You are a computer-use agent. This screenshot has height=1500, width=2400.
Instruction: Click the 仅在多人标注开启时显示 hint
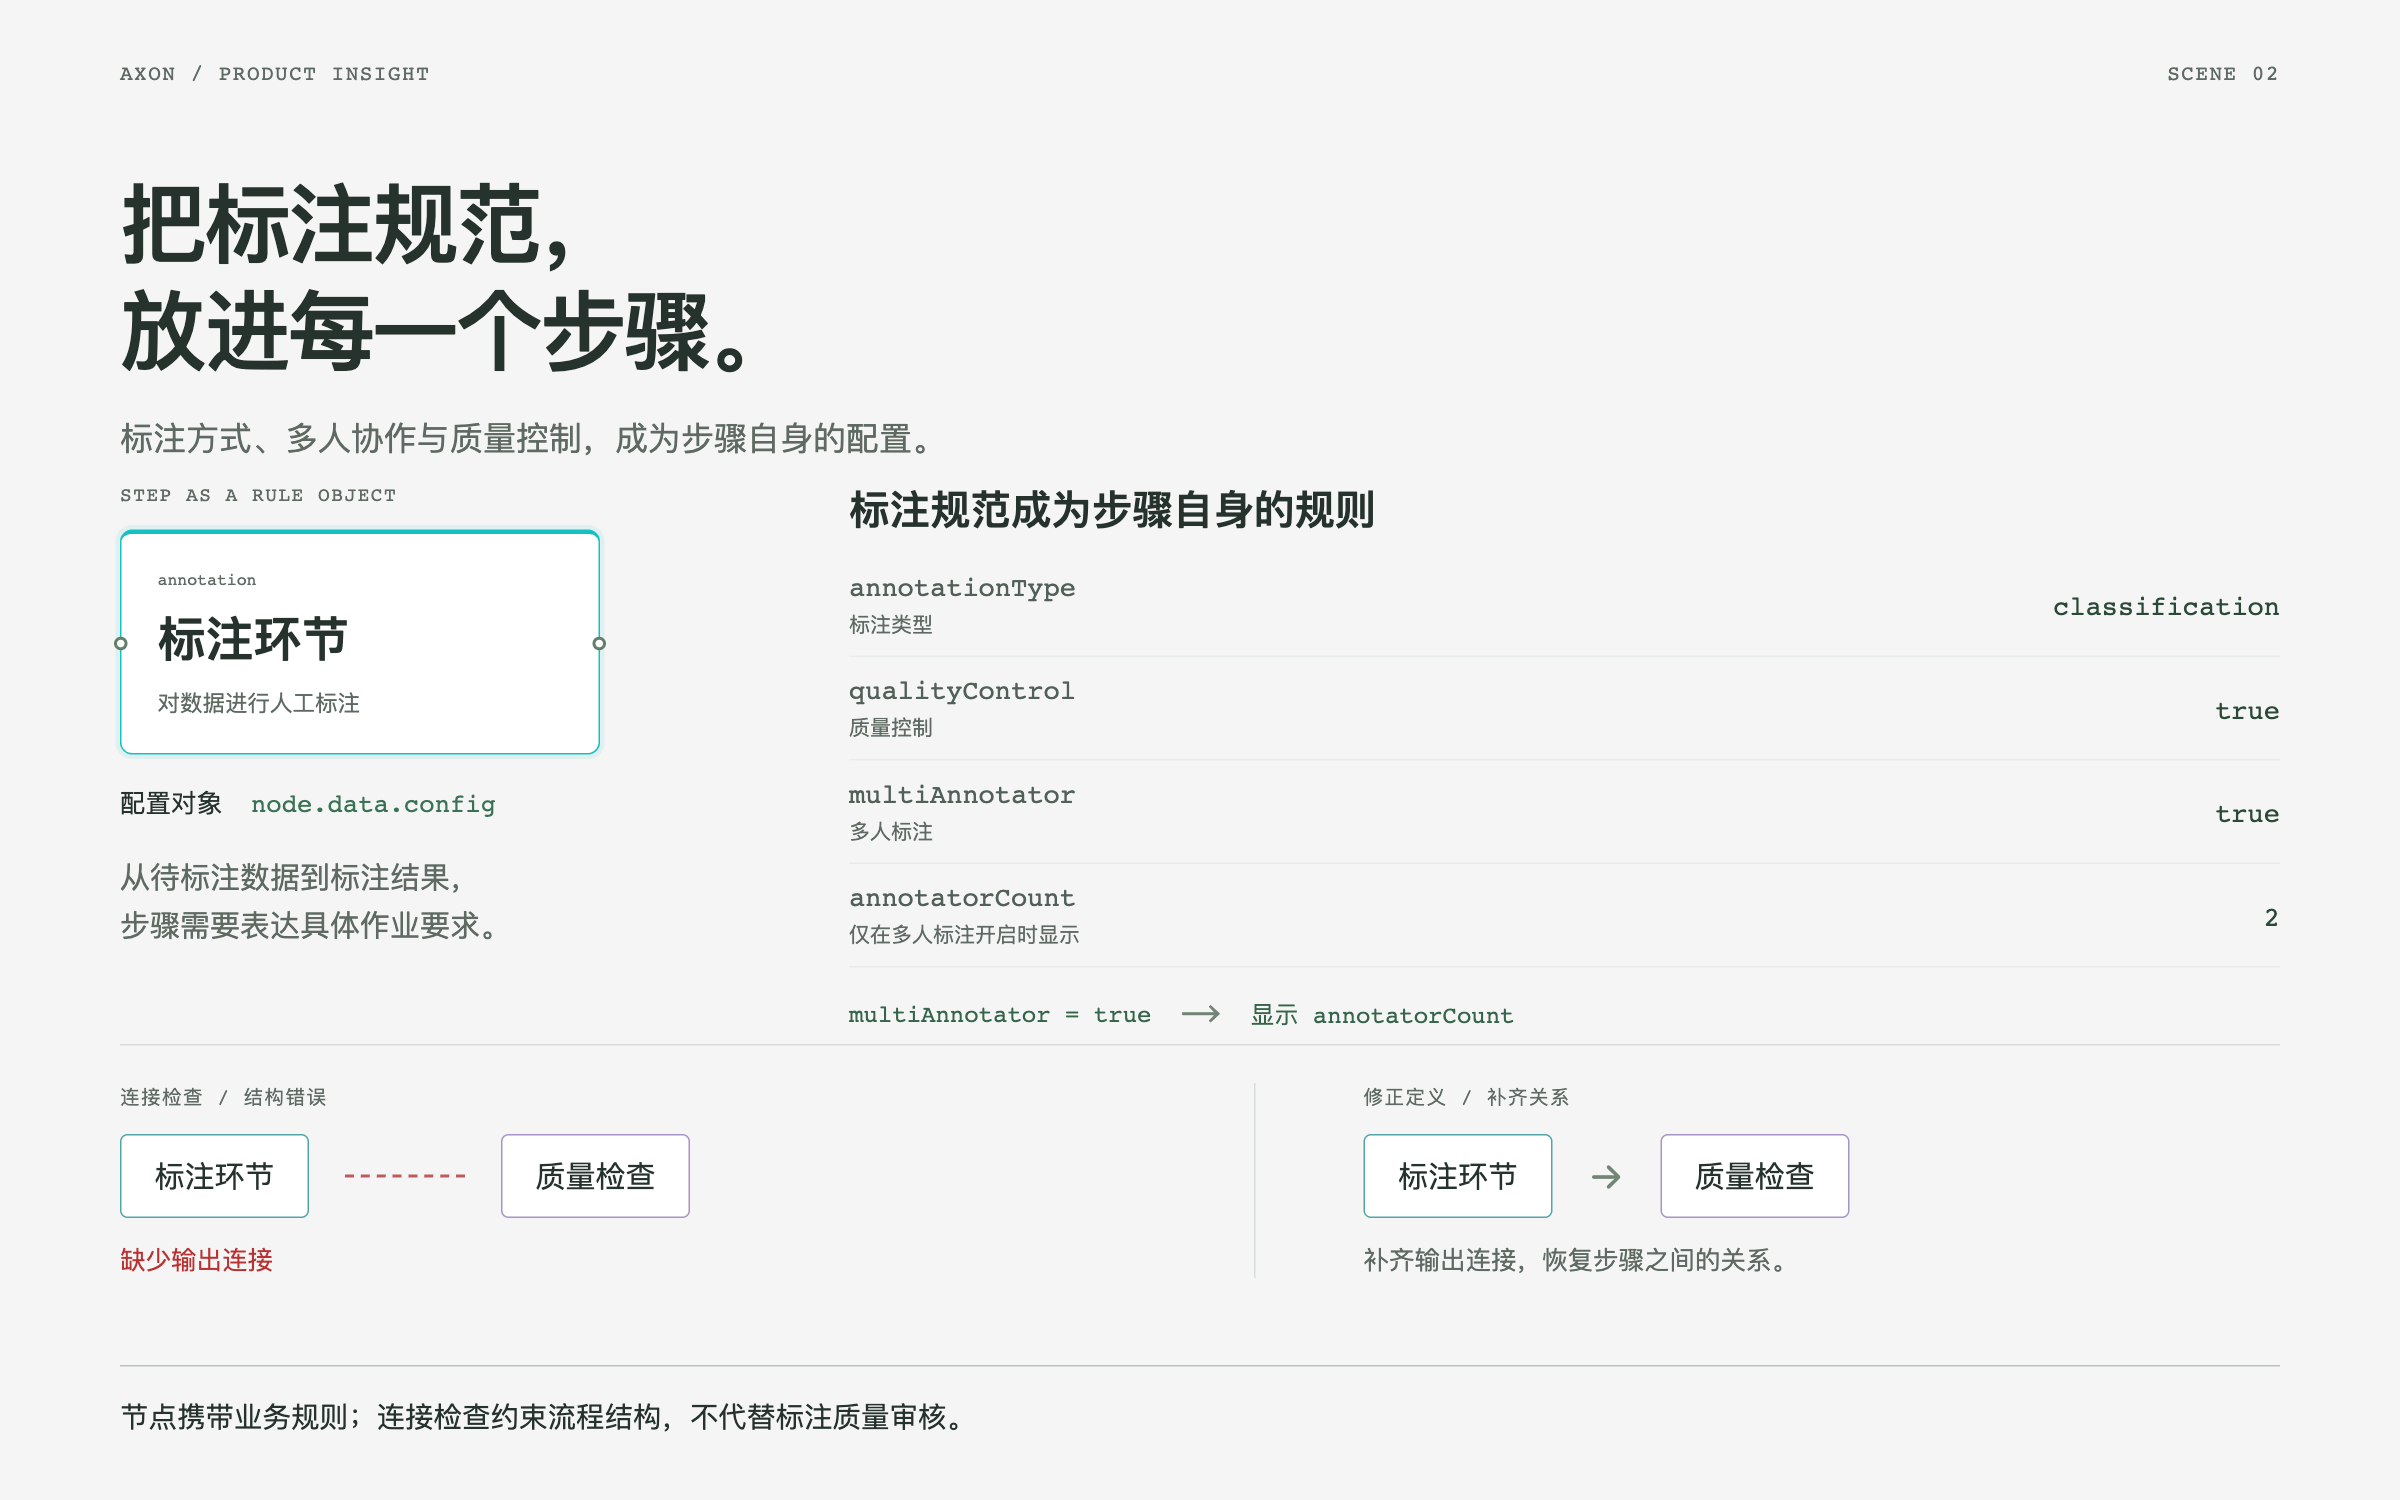click(x=964, y=935)
